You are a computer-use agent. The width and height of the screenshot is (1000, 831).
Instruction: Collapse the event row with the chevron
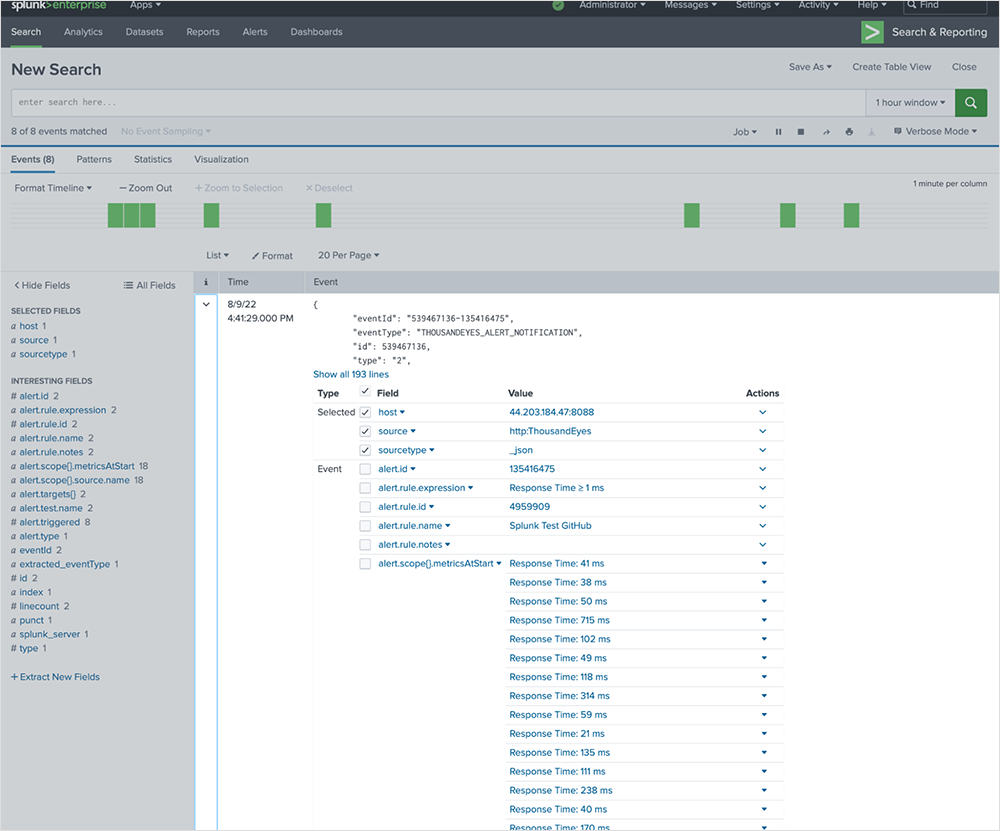(206, 303)
